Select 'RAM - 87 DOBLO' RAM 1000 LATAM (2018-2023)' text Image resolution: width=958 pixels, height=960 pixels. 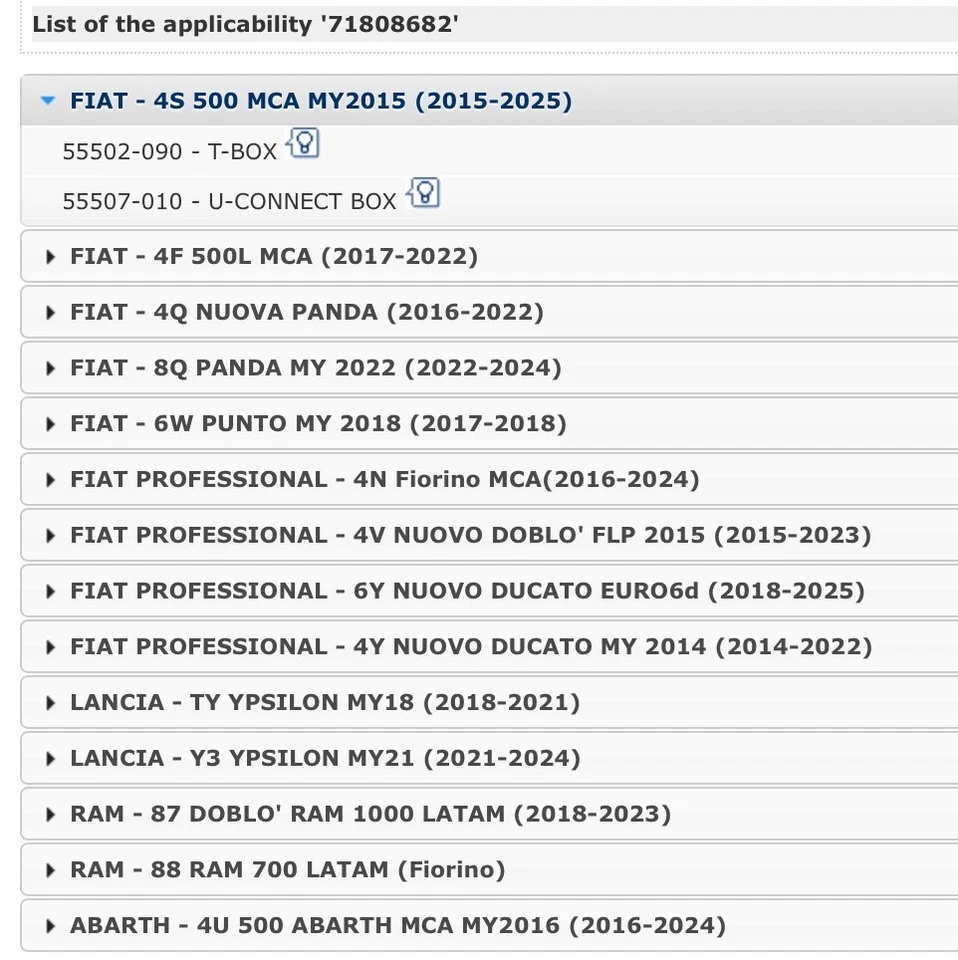[371, 814]
